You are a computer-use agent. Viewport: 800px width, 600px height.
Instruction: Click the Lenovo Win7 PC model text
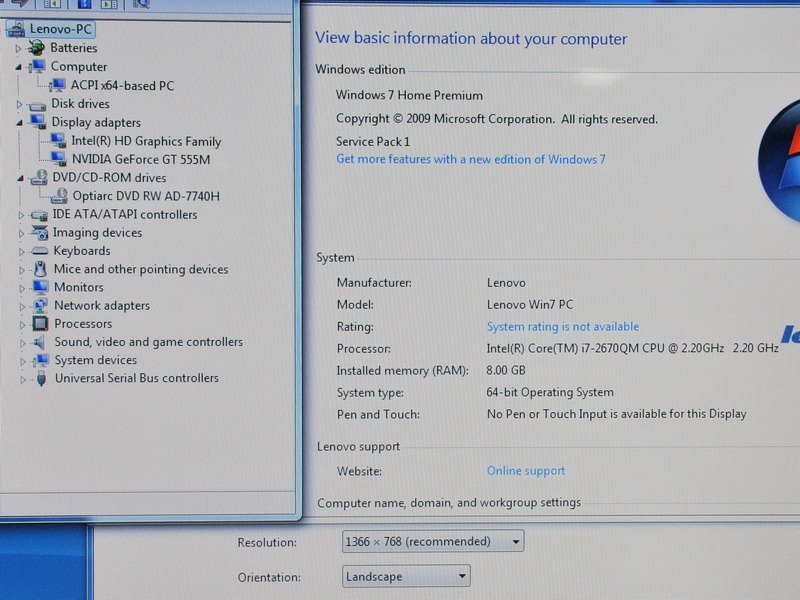pos(530,305)
